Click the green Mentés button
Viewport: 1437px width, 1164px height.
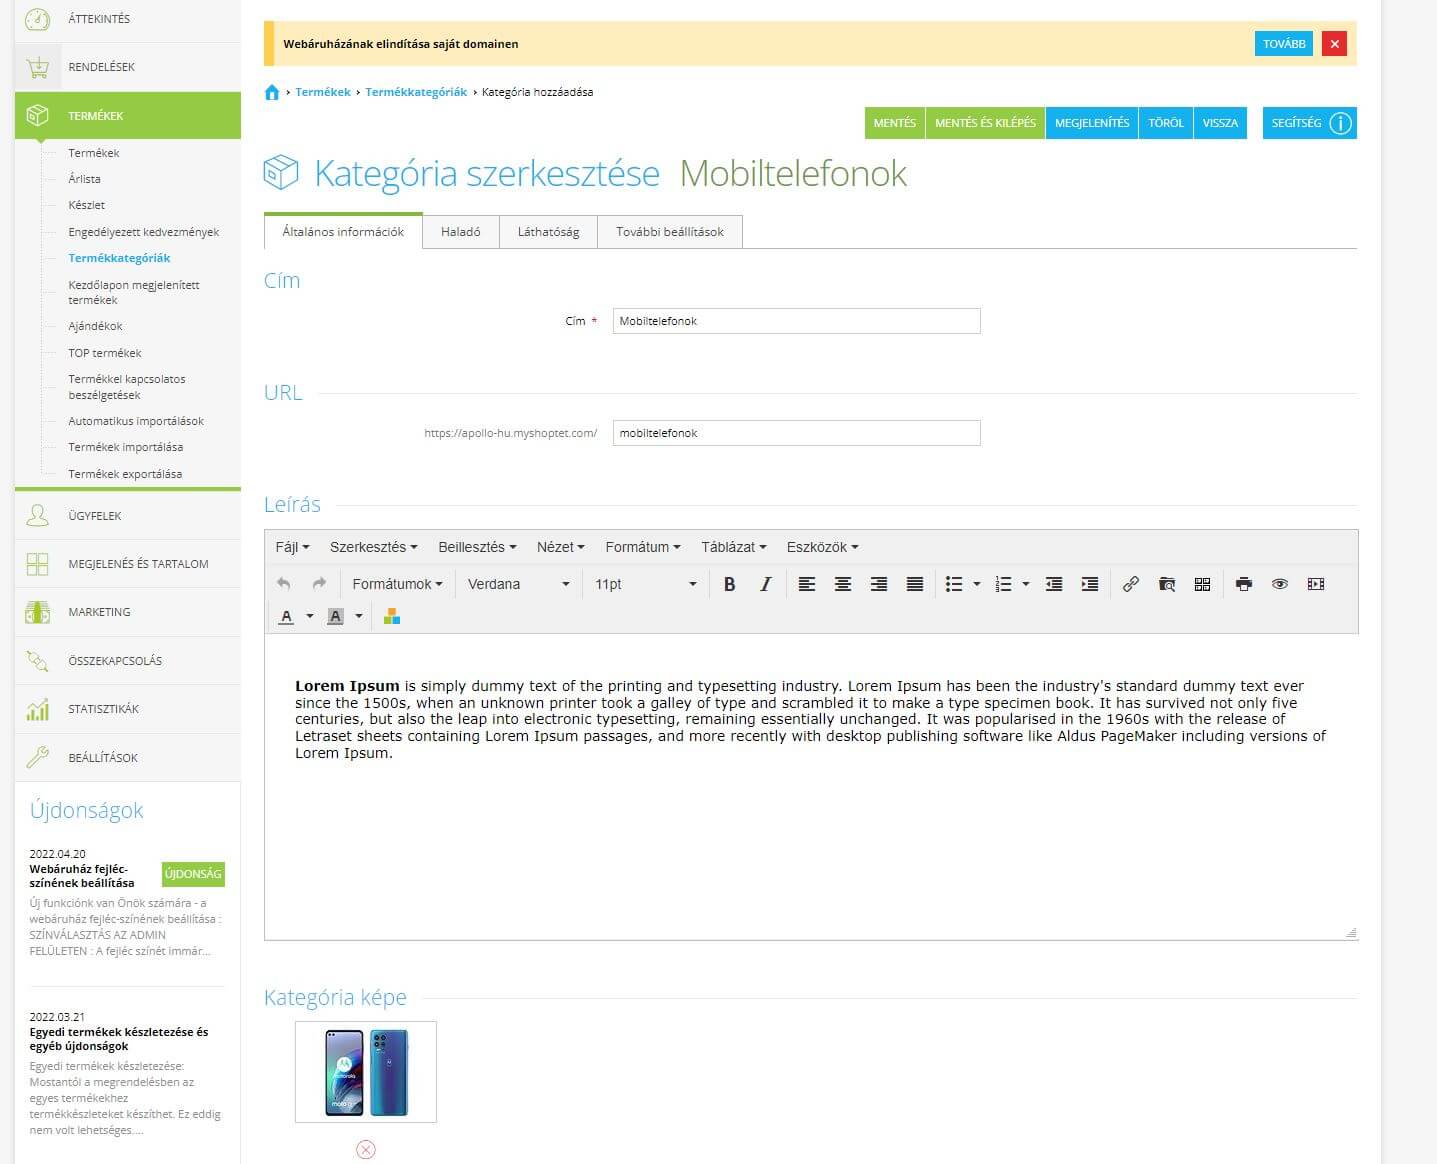895,123
